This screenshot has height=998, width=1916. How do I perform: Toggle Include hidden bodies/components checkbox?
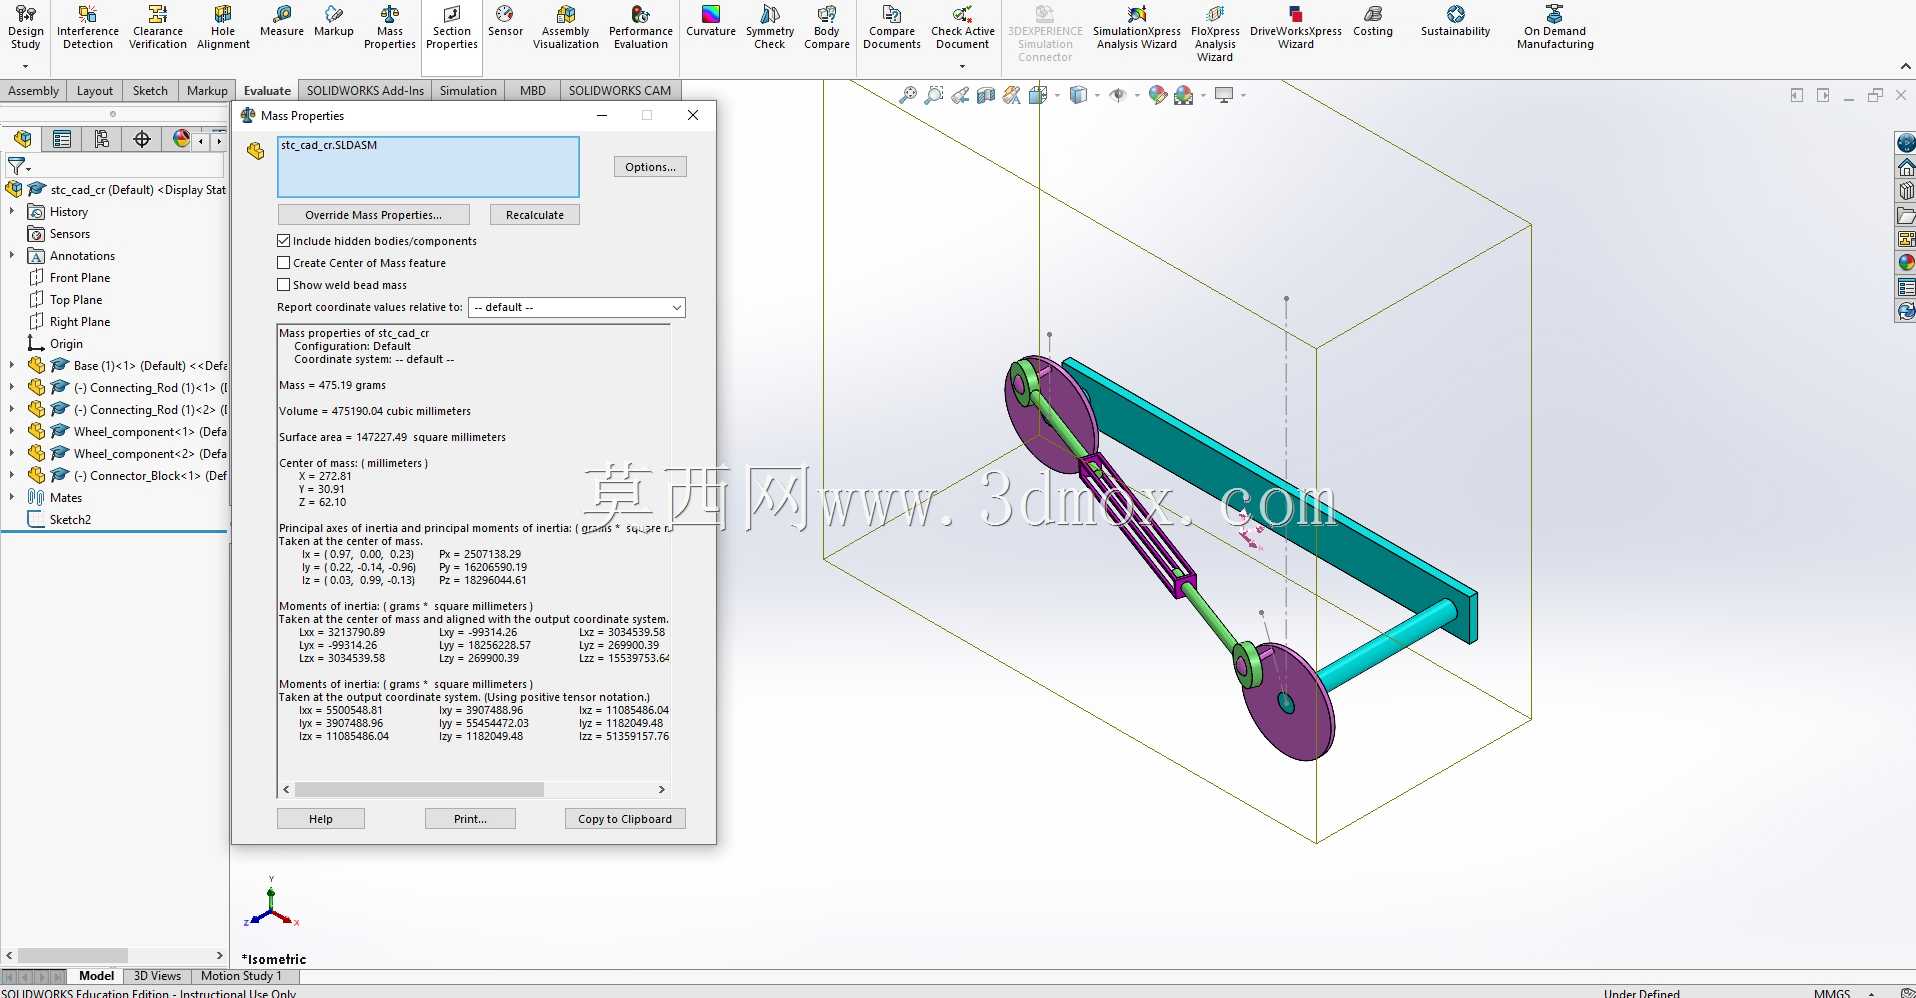(x=284, y=241)
